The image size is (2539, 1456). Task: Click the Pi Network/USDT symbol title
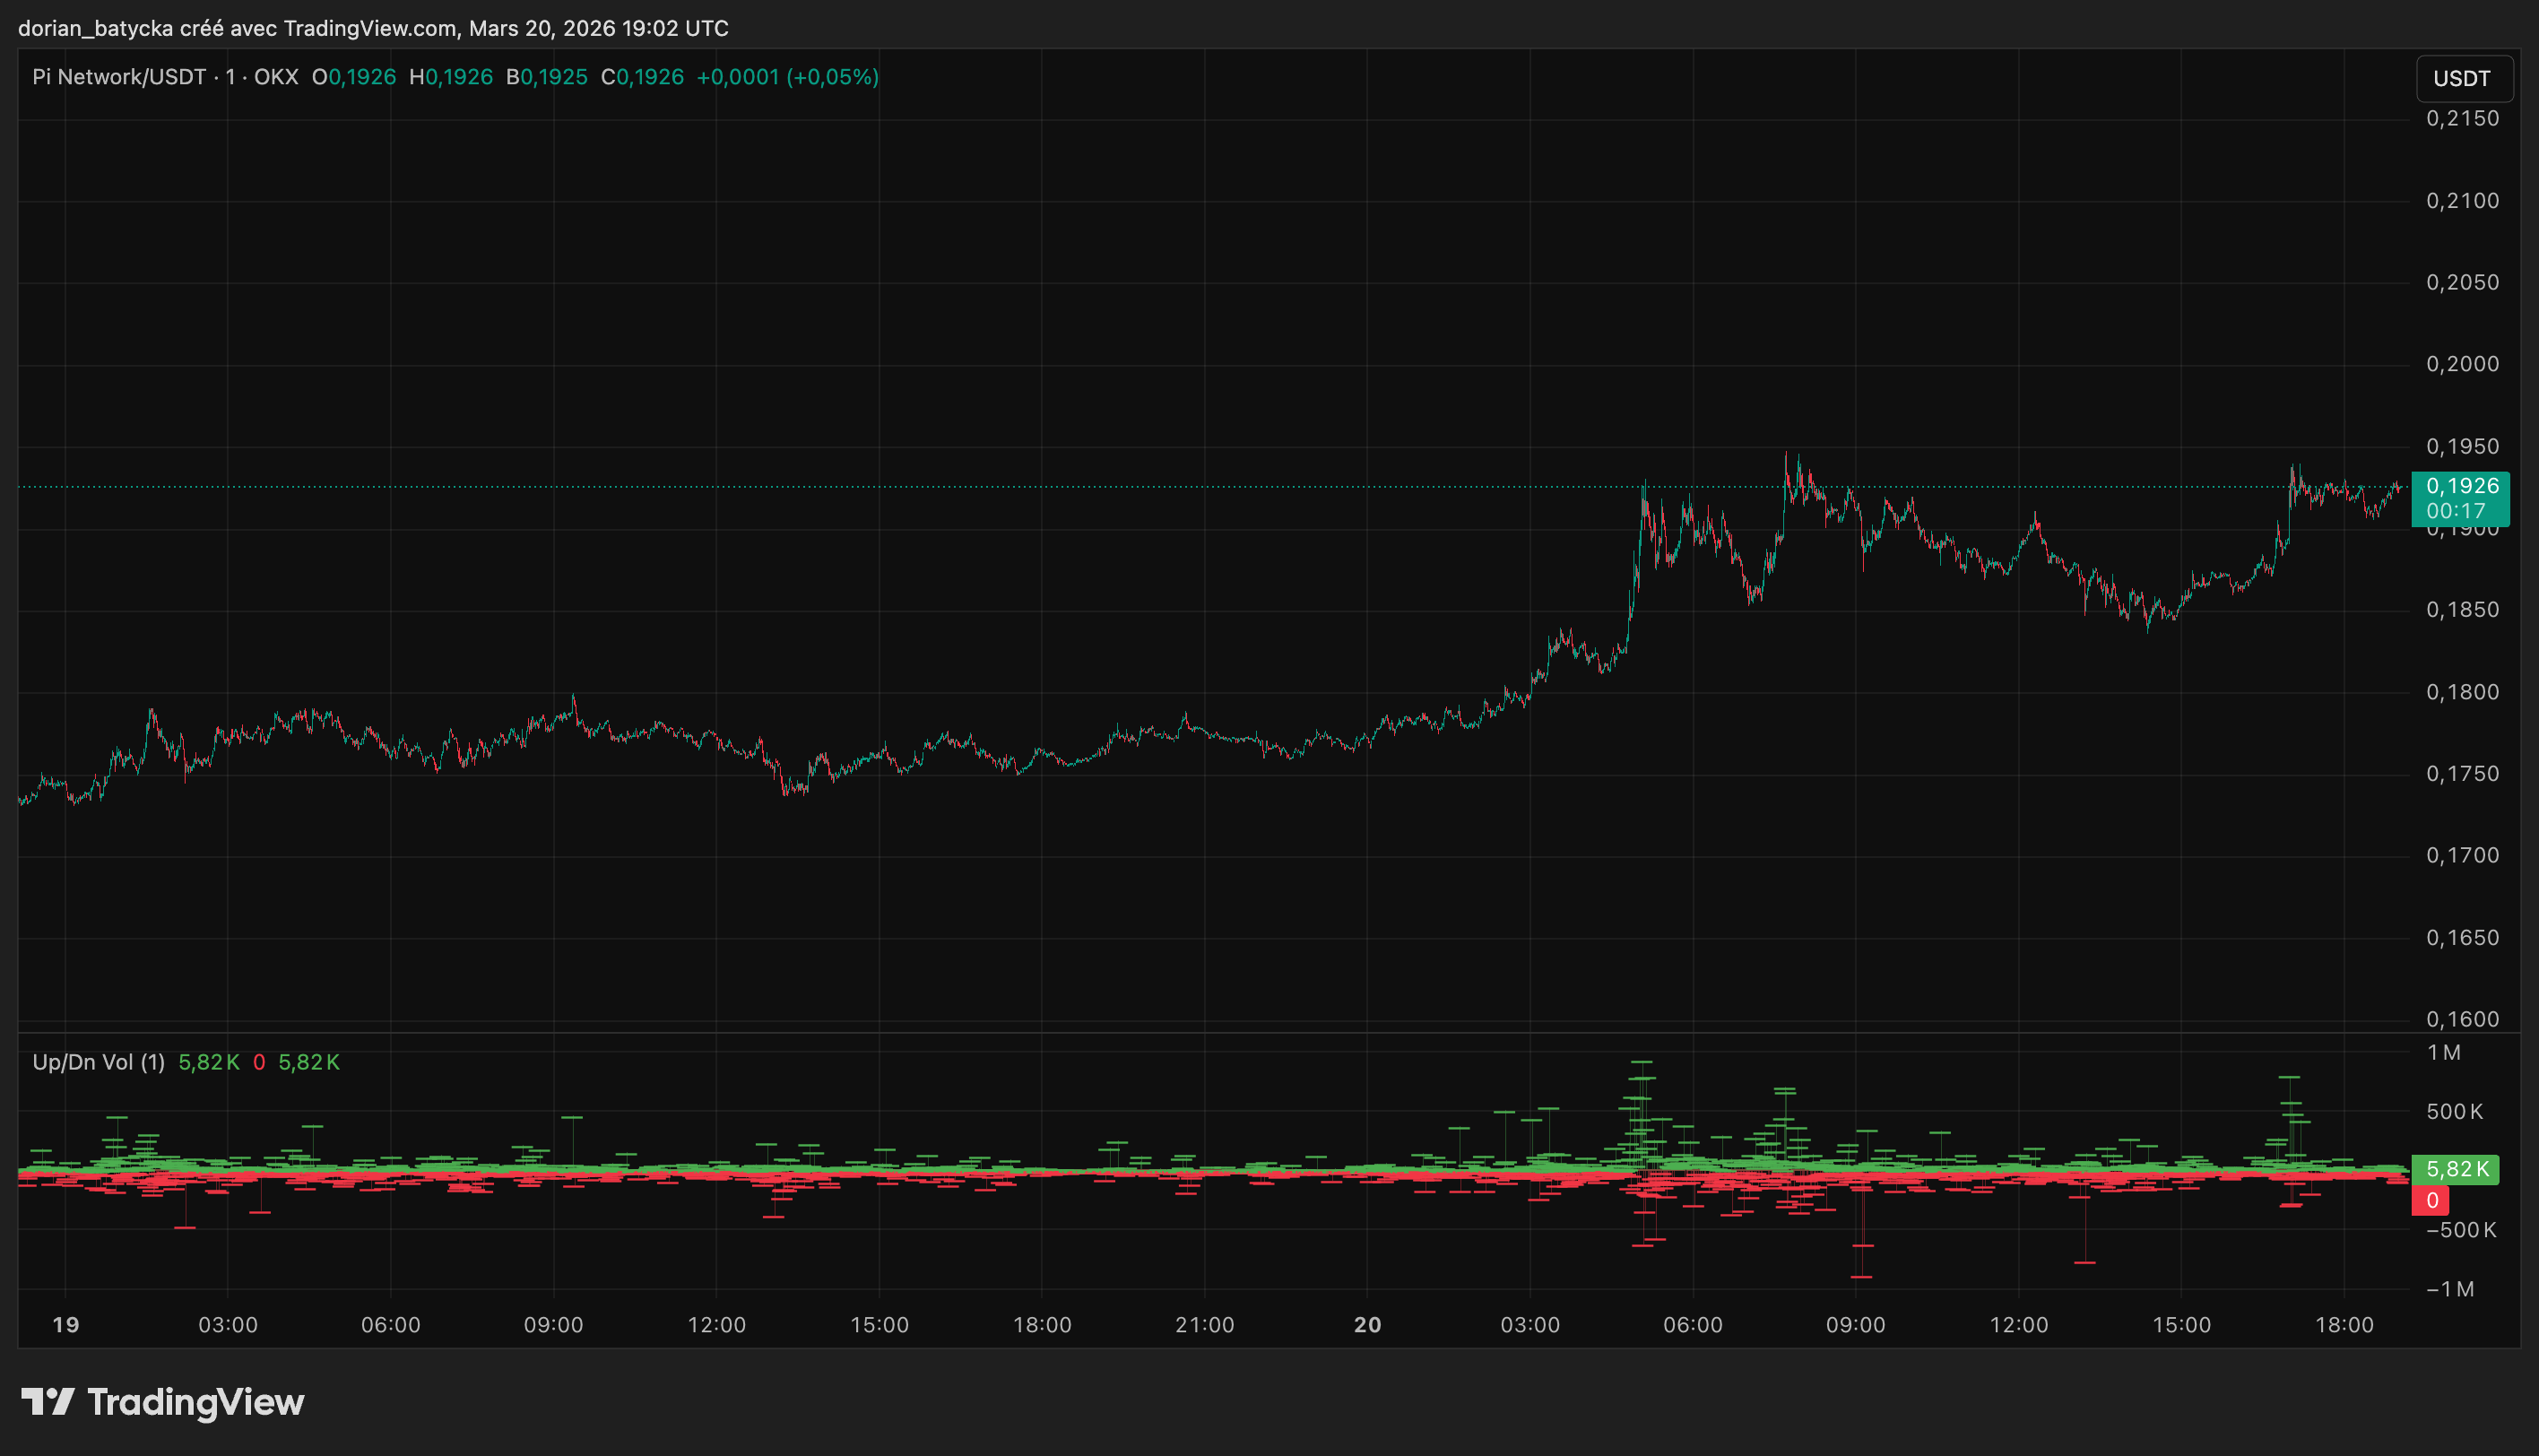(x=118, y=77)
